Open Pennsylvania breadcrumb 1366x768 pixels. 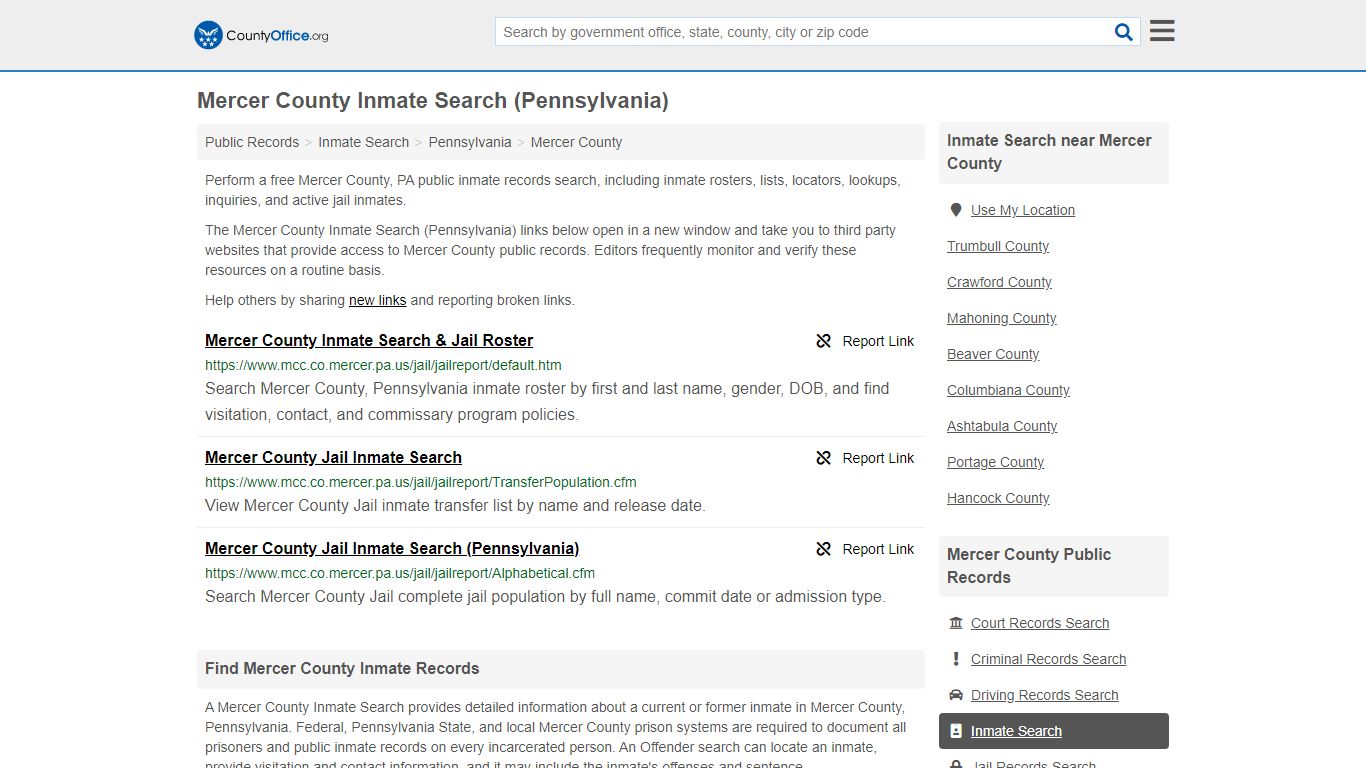(470, 142)
